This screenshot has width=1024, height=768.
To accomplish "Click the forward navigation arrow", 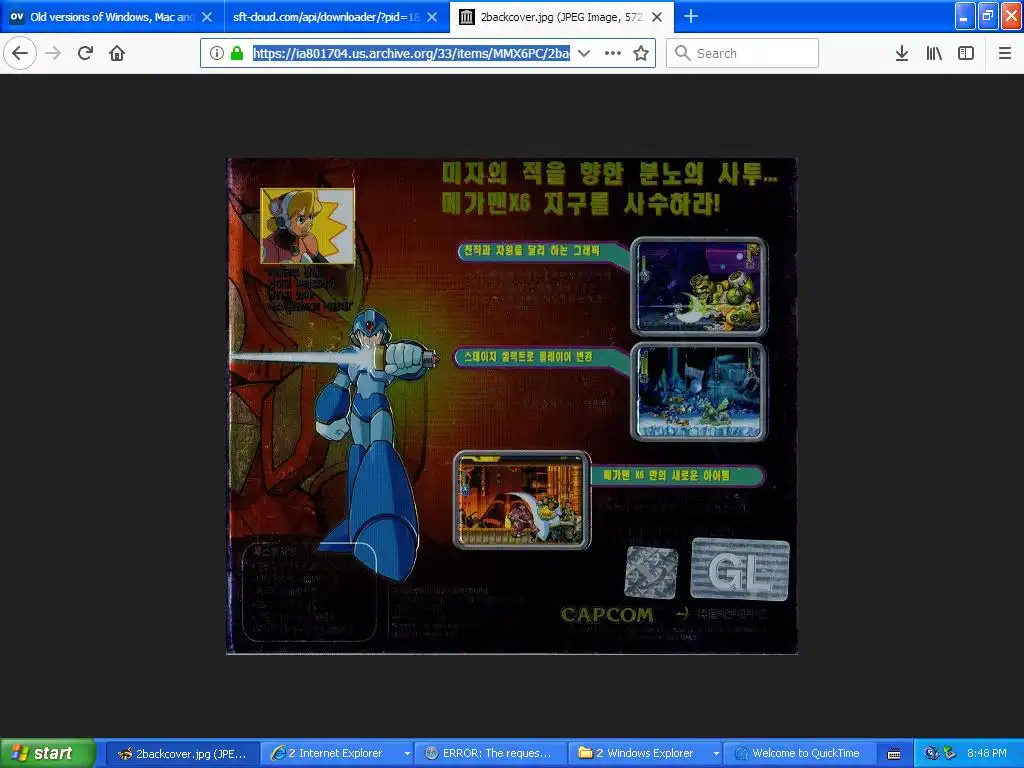I will point(53,53).
